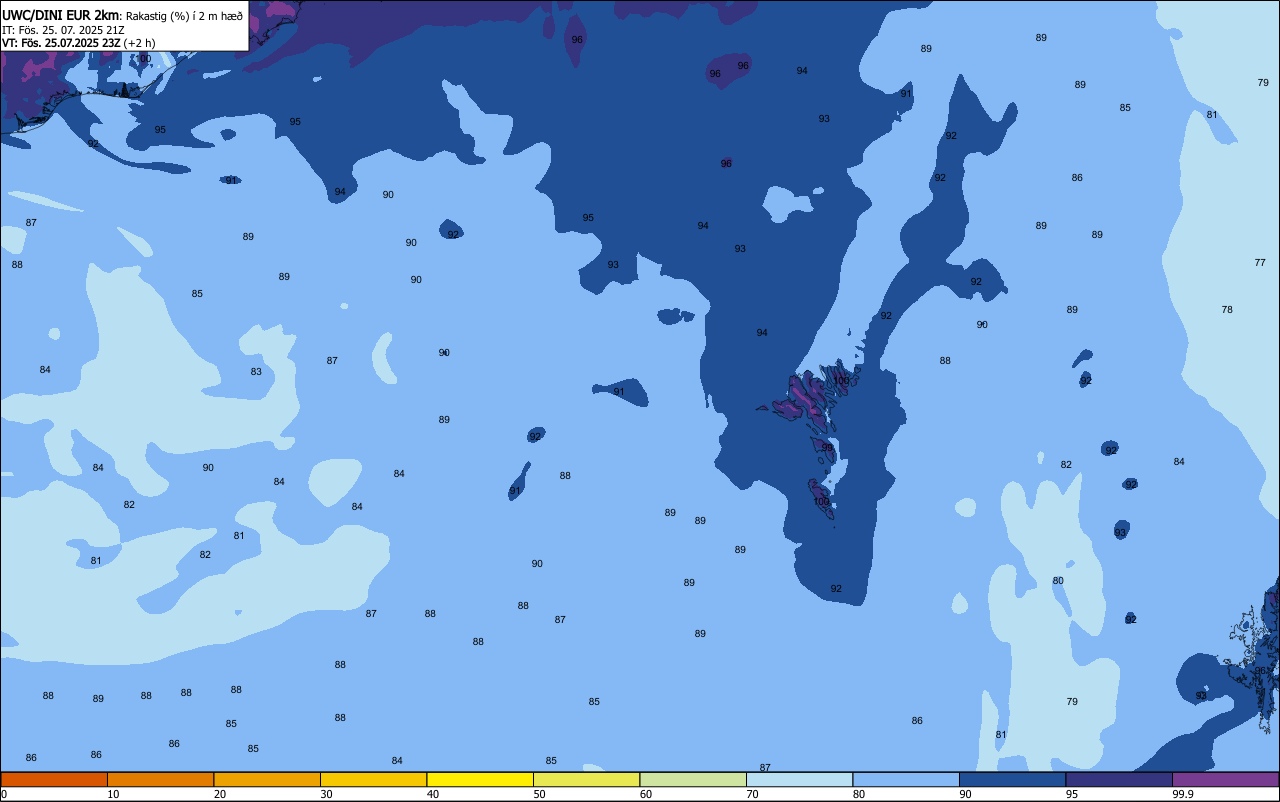Select the purple legend swatch above 99.9
Image resolution: width=1280 pixels, height=802 pixels.
1225,779
